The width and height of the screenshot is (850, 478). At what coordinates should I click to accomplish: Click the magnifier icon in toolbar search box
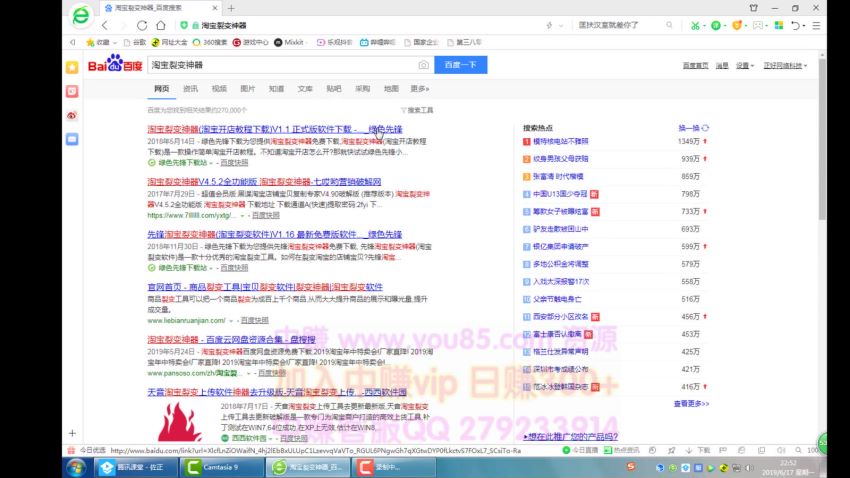669,25
